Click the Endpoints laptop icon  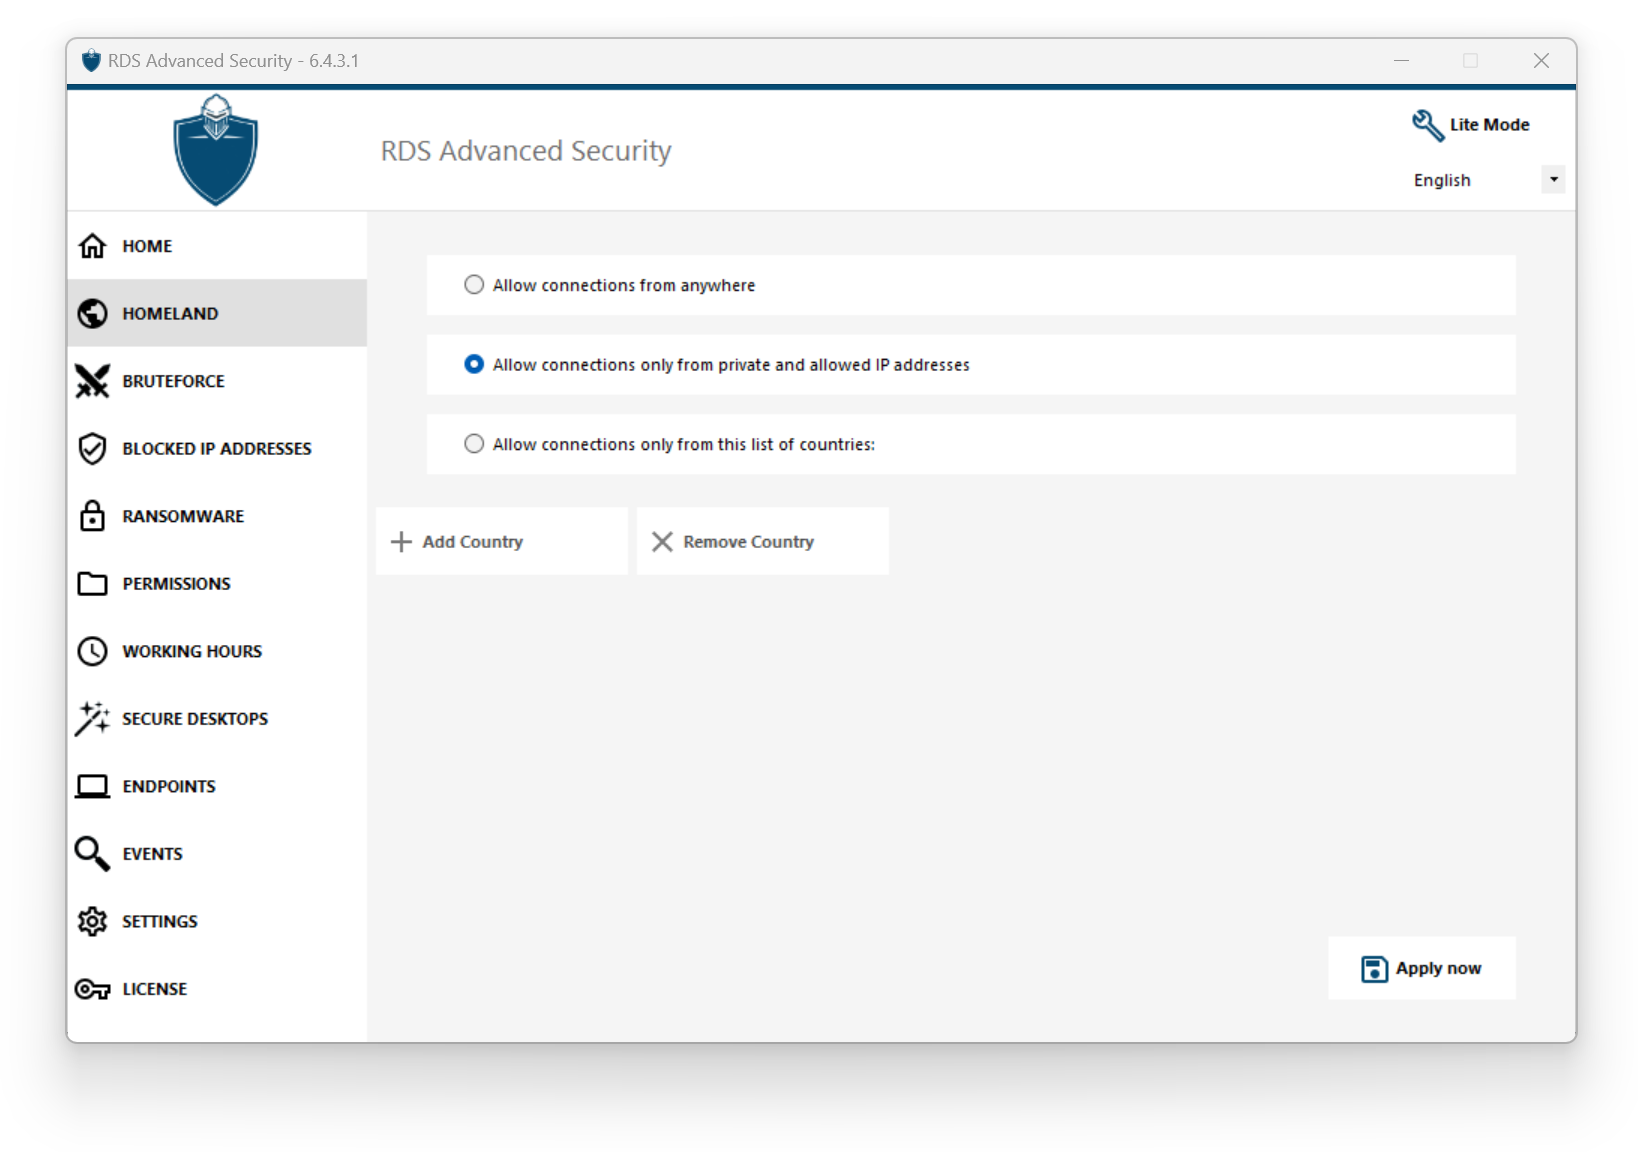pos(92,787)
